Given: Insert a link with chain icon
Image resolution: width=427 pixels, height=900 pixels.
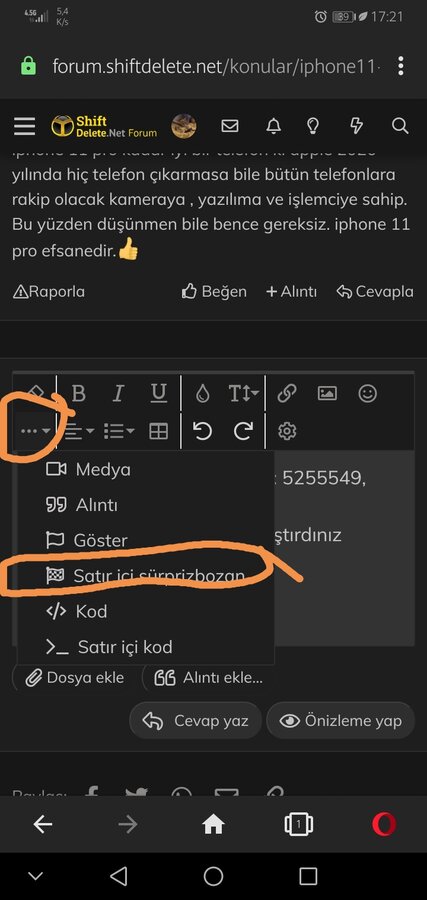Looking at the screenshot, I should 286,394.
